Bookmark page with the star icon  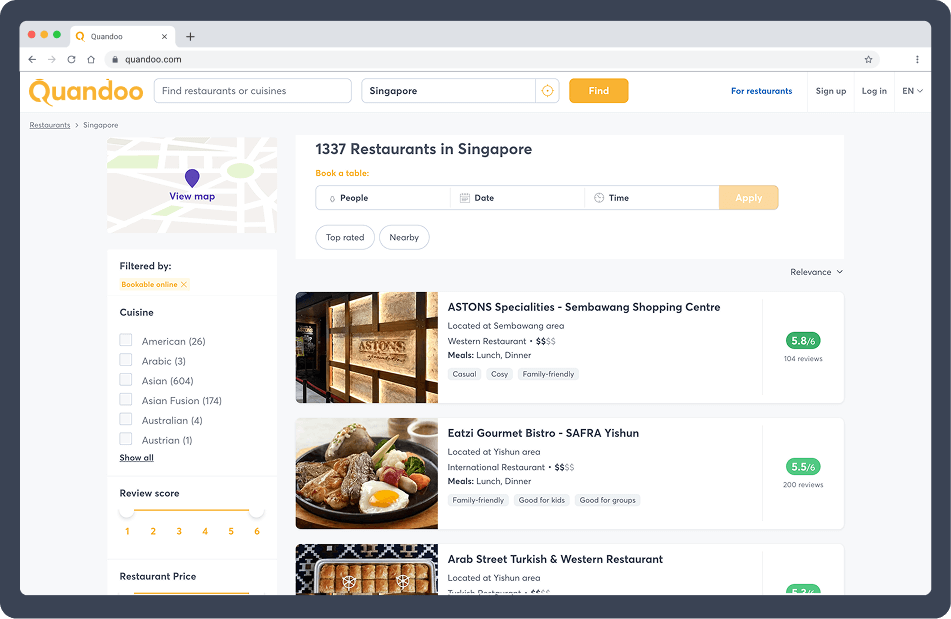click(x=868, y=60)
